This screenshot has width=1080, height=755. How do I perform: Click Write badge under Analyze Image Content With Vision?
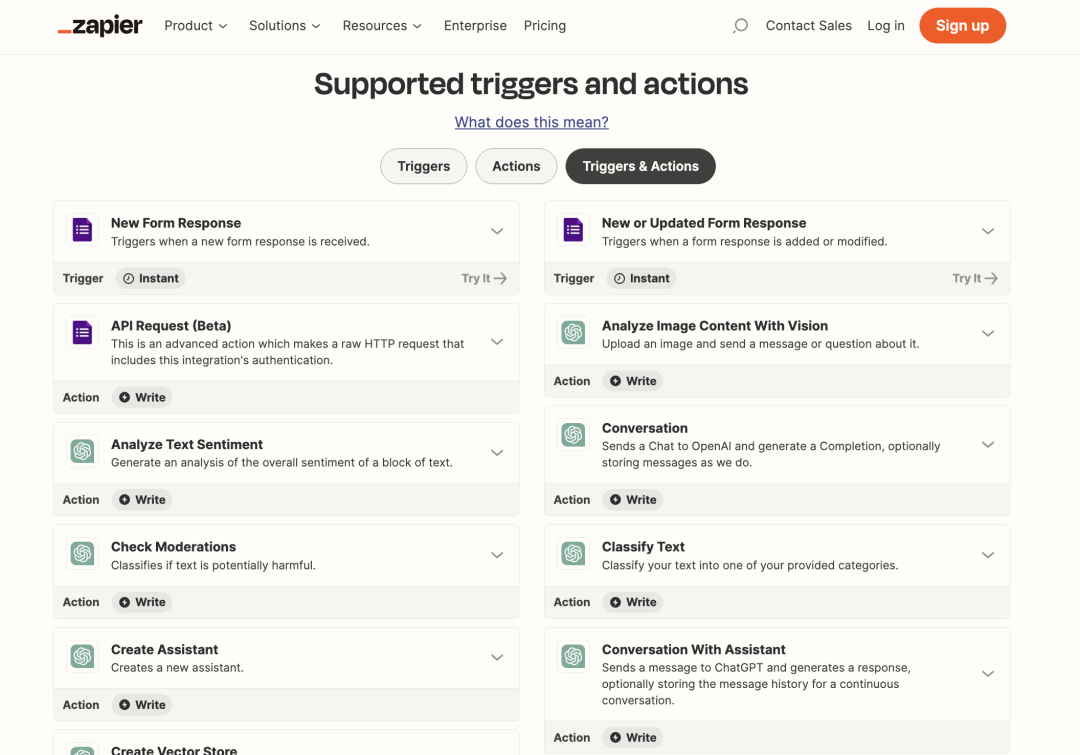tap(633, 381)
